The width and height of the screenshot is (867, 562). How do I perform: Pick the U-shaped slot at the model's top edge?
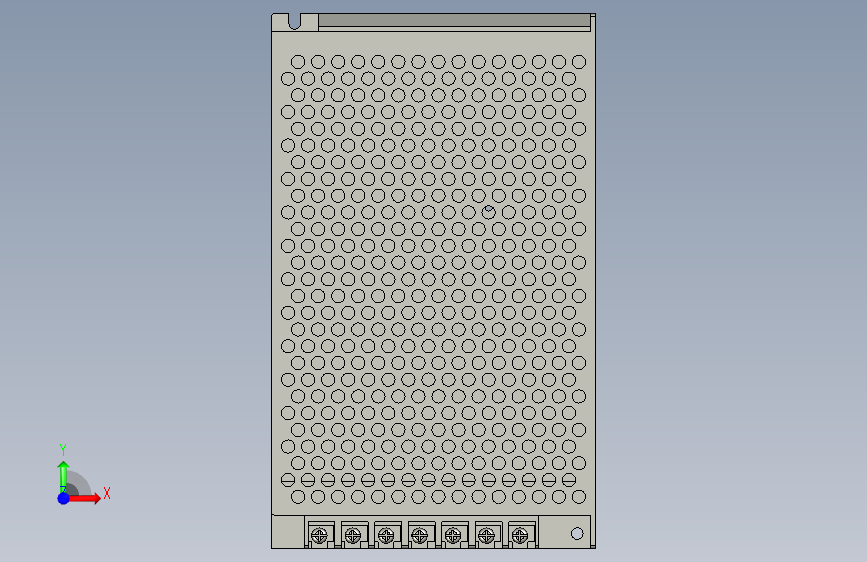pos(295,22)
